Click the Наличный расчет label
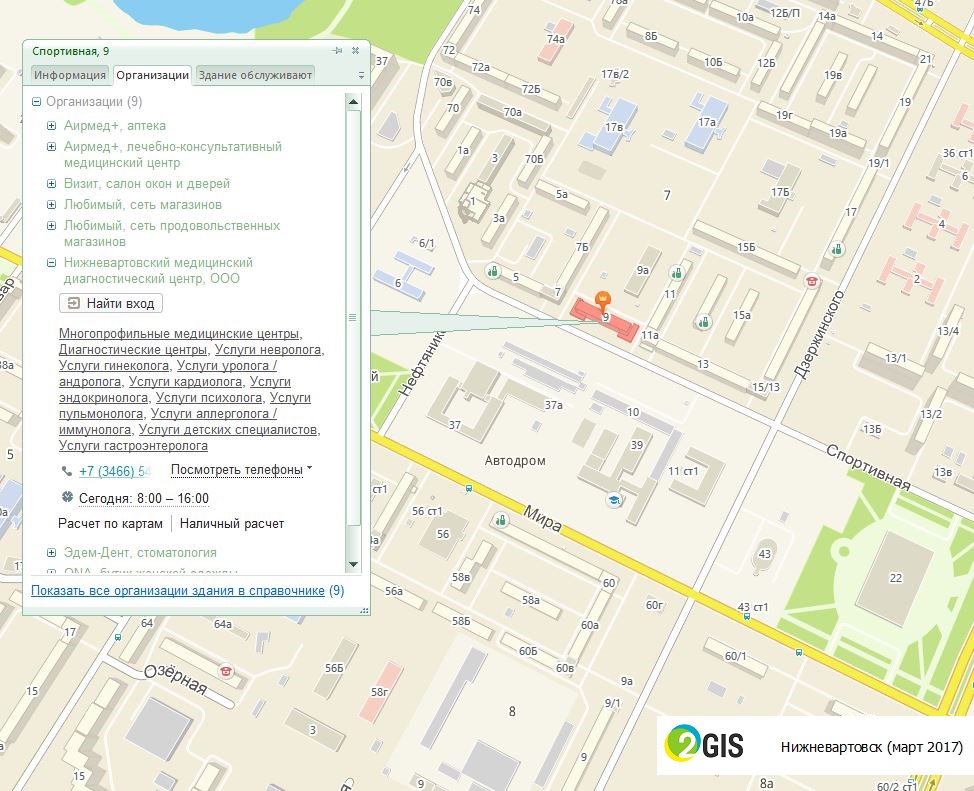The height and width of the screenshot is (791, 974). (x=232, y=524)
